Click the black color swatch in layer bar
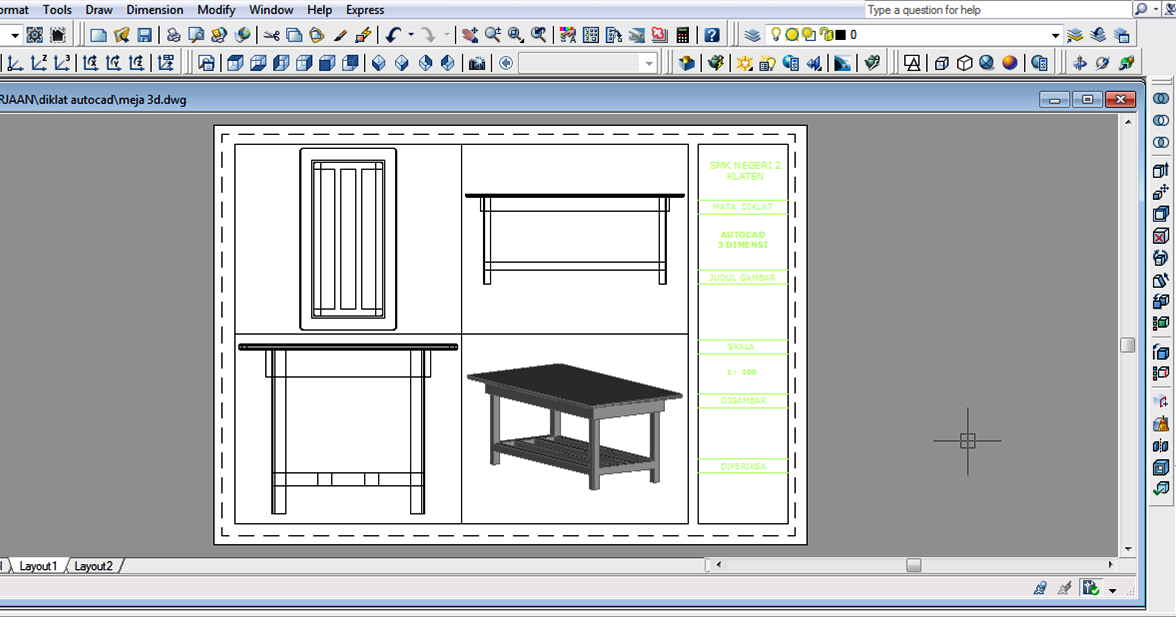Screen dimensions: 1176x617 coord(839,35)
